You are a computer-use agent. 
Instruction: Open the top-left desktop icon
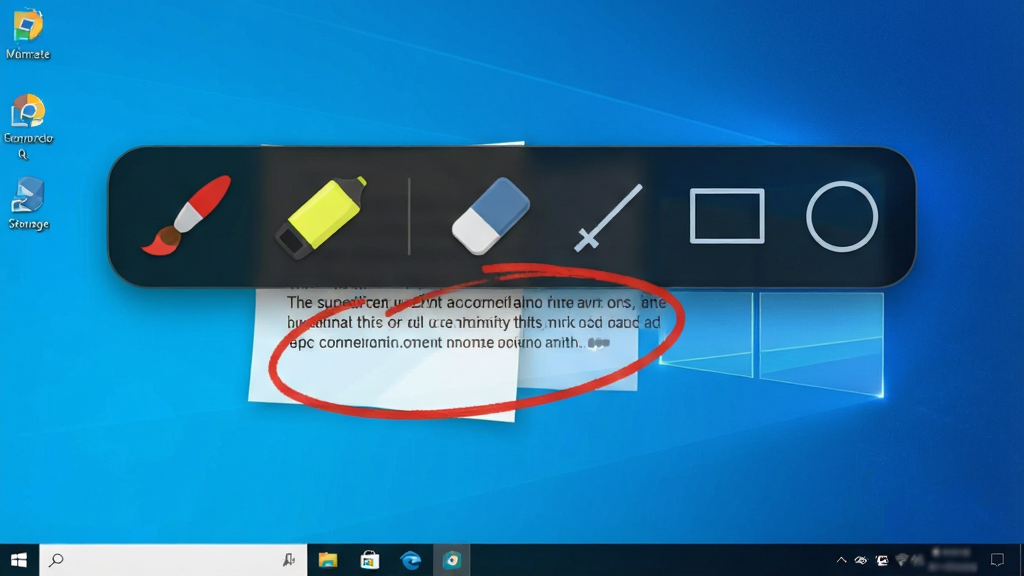tap(28, 35)
